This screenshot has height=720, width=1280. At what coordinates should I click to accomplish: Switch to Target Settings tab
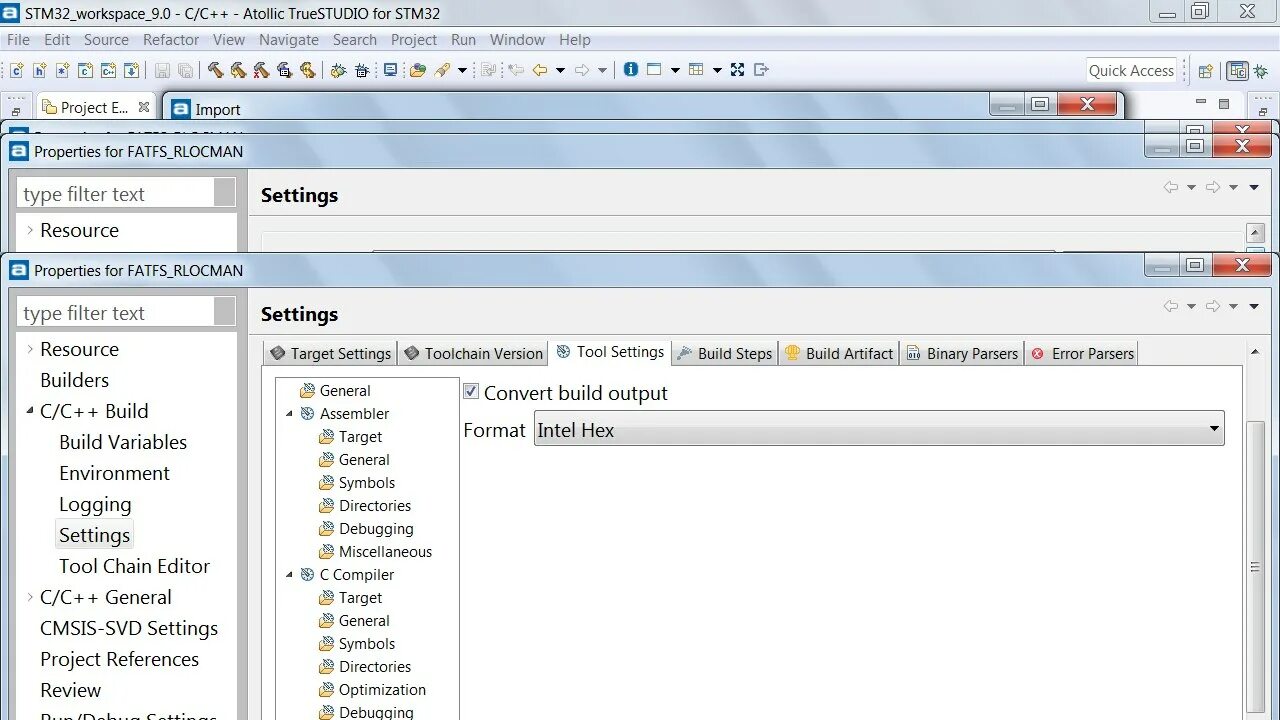331,353
